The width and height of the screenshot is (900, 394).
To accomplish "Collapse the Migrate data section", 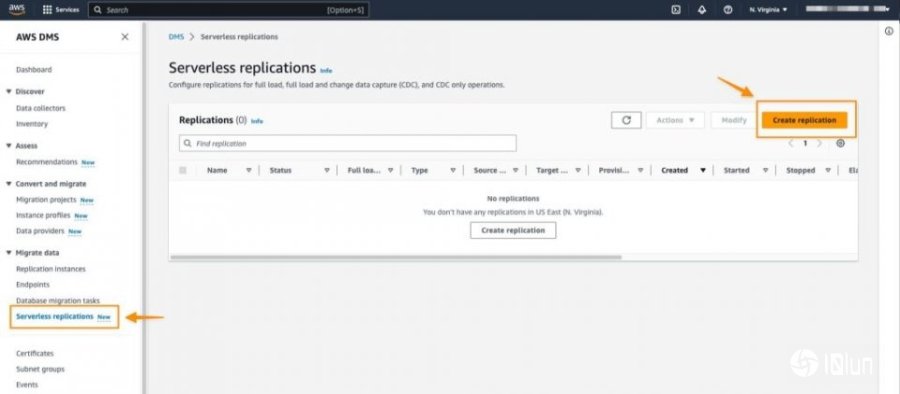I will [x=9, y=253].
